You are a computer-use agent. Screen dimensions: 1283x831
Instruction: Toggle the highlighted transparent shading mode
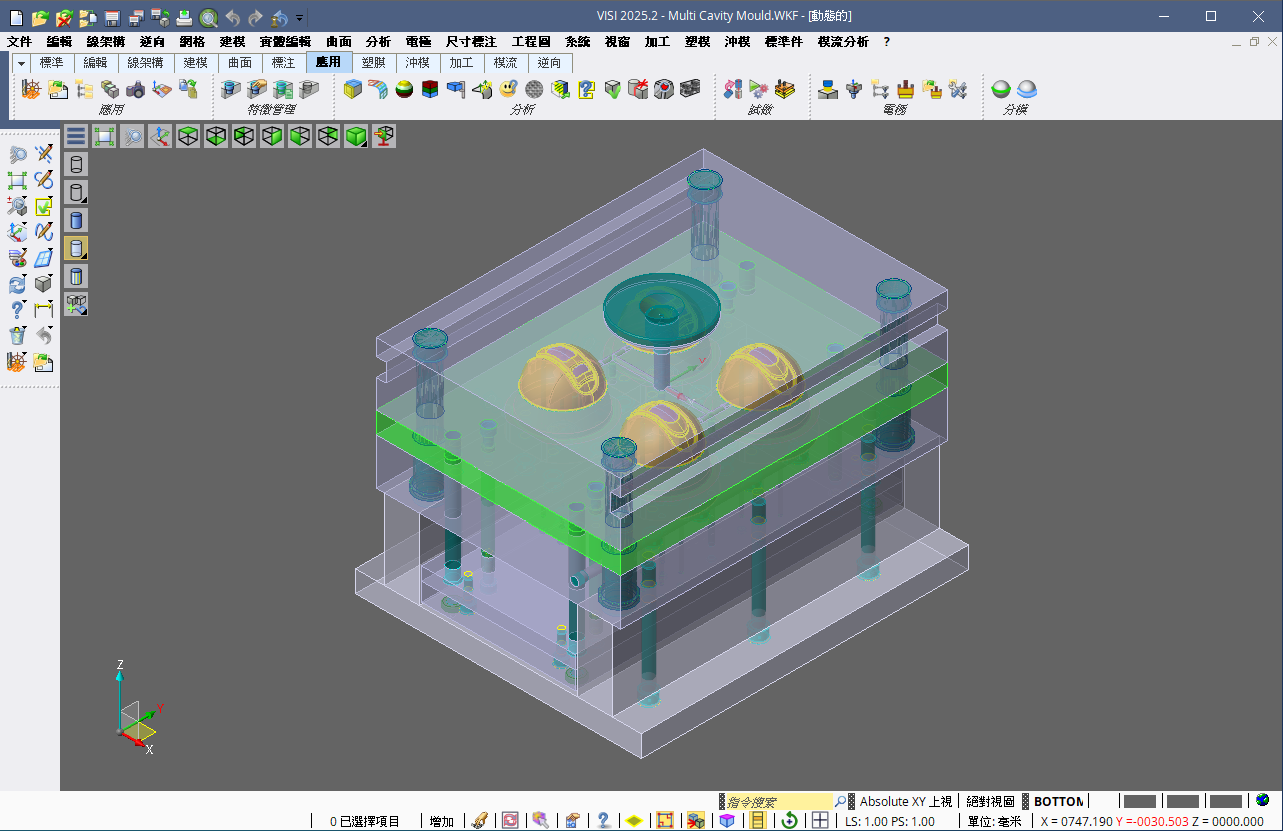(x=76, y=248)
